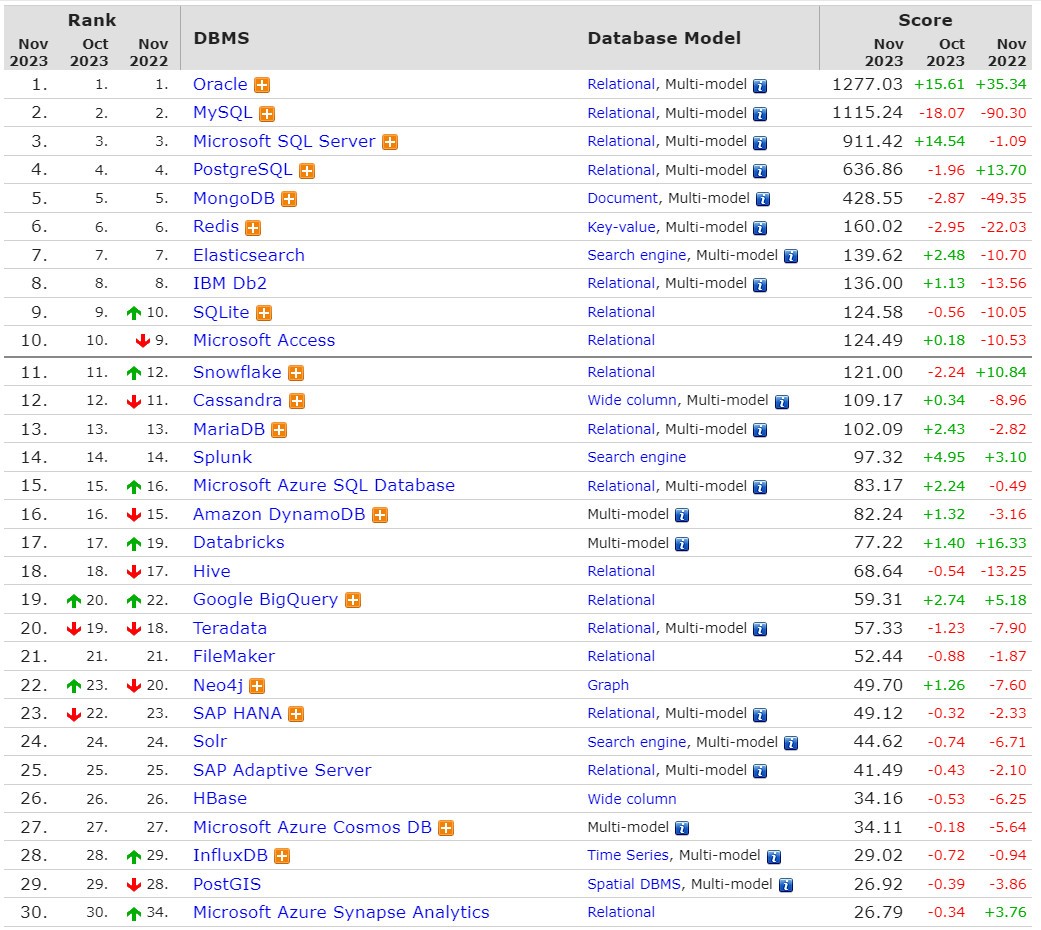Click the Microsoft Azure SQL Database link
Image resolution: width=1041 pixels, height=930 pixels.
[324, 485]
